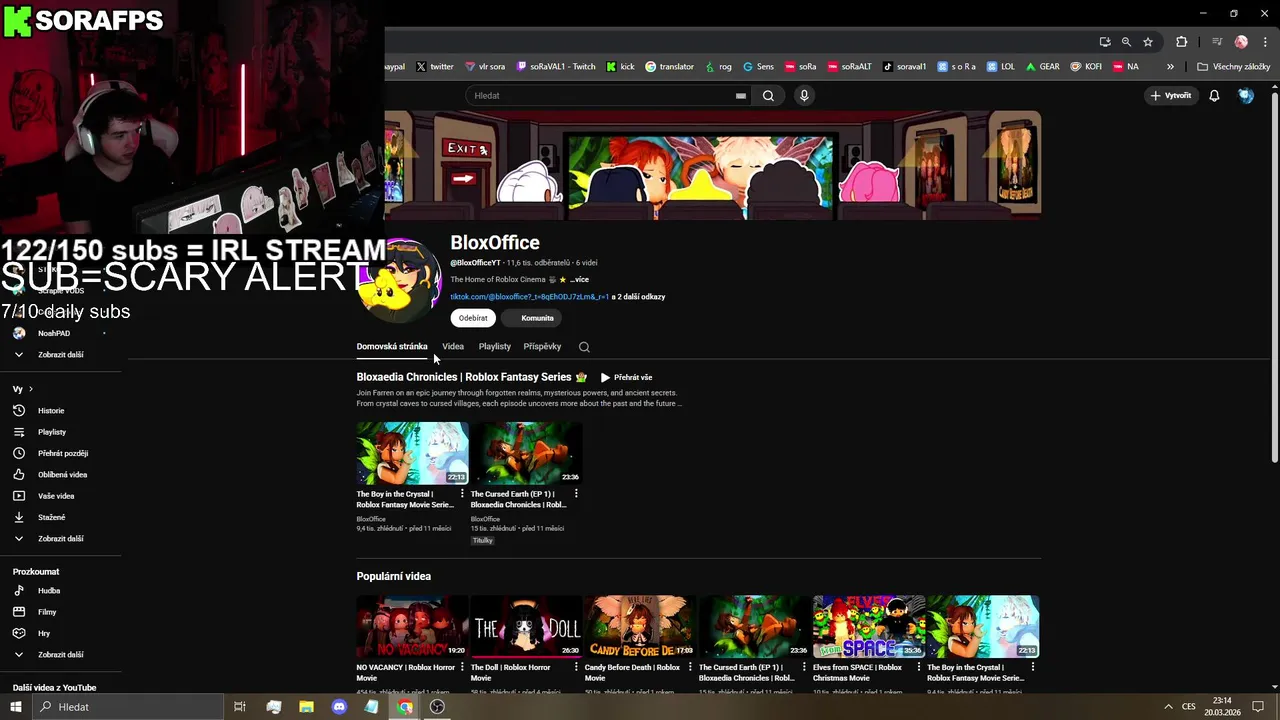1280x720 pixels.
Task: Expand subscriptions with Zobrazit další under NoahPAD
Action: [x=60, y=355]
